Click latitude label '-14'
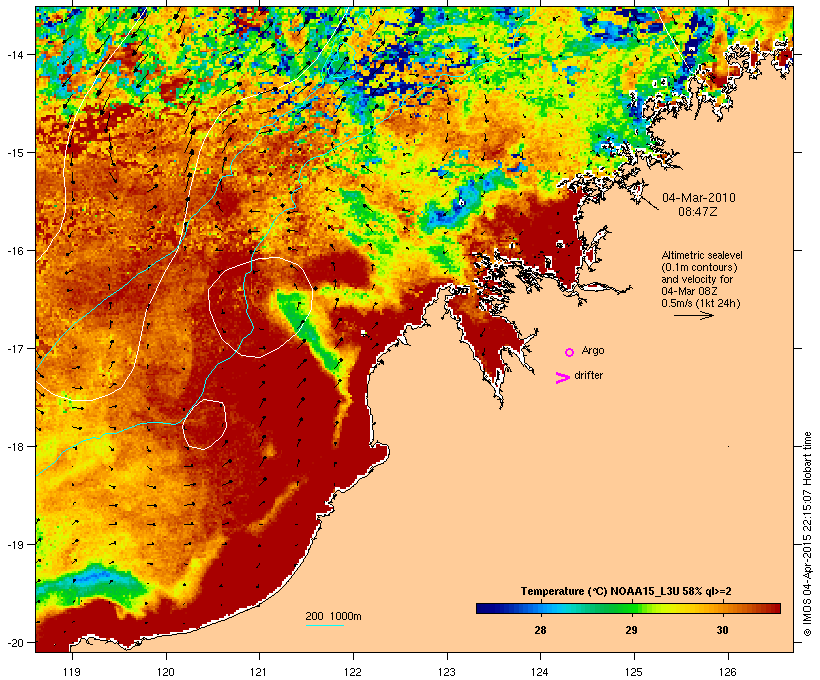The height and width of the screenshot is (680, 820). click(x=14, y=54)
